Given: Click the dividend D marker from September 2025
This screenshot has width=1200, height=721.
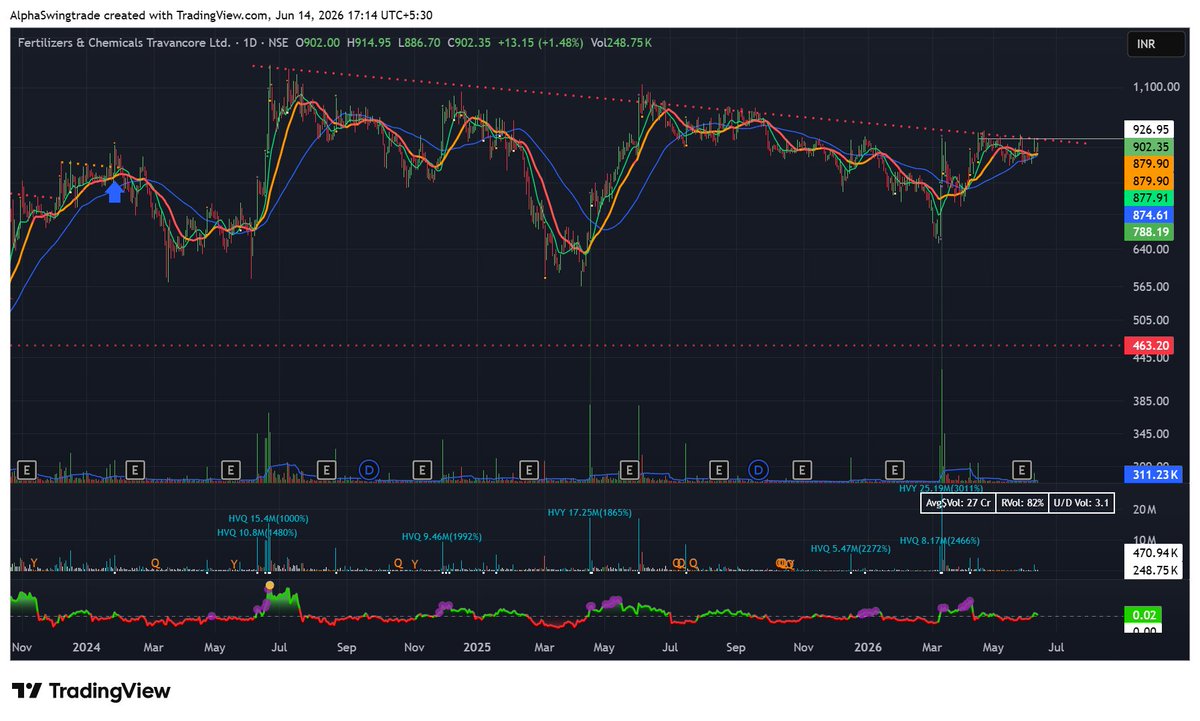Looking at the screenshot, I should (x=759, y=468).
